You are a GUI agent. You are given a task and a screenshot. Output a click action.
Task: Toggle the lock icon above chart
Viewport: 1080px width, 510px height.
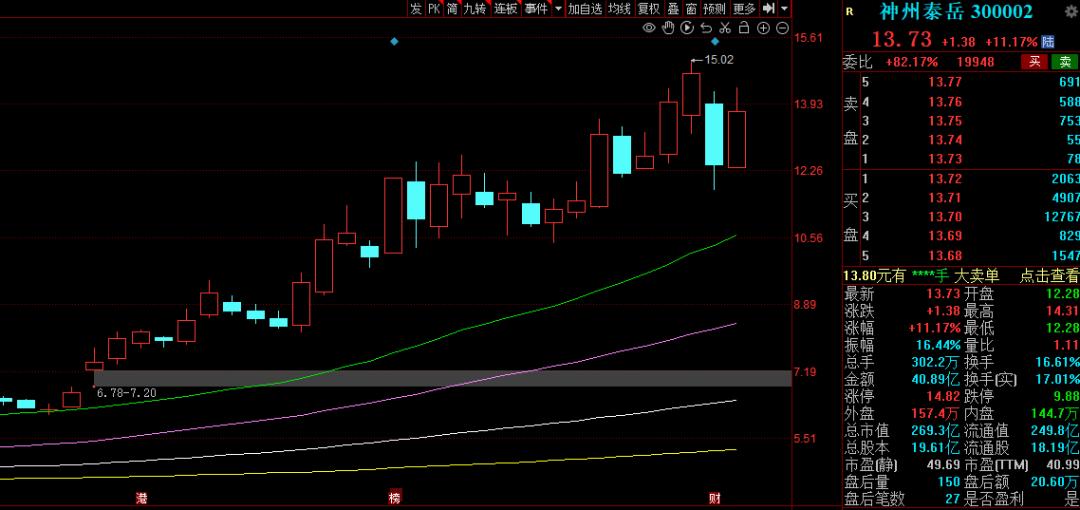tap(744, 28)
